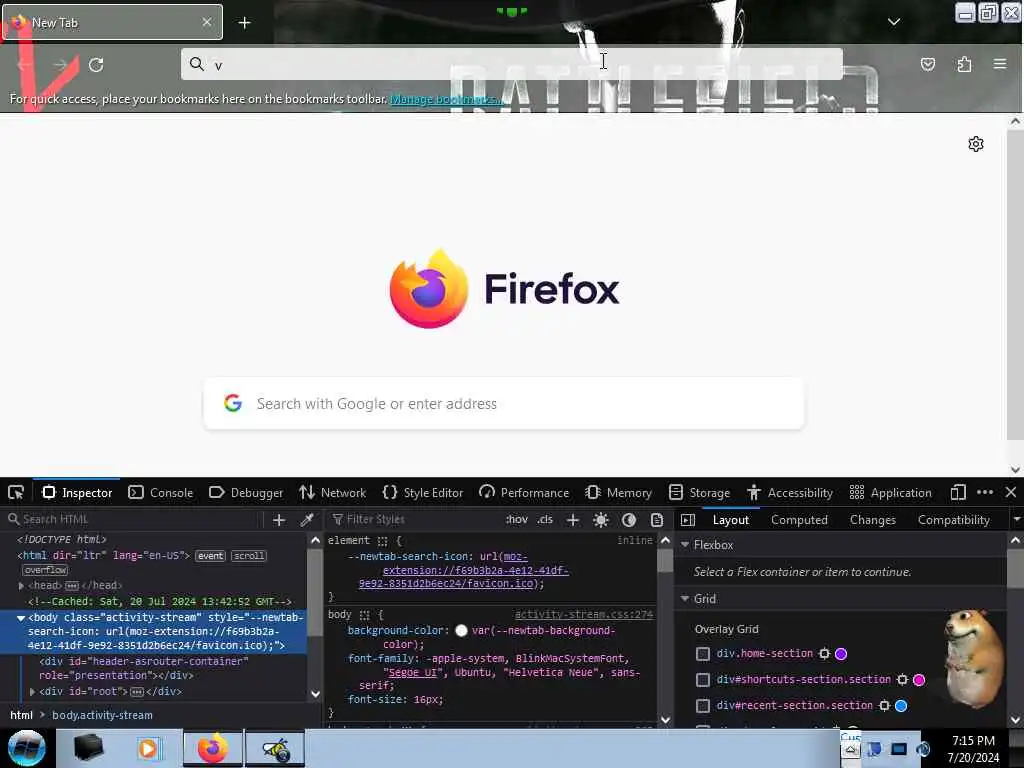Highlight elements matching the body rule

click(x=364, y=615)
